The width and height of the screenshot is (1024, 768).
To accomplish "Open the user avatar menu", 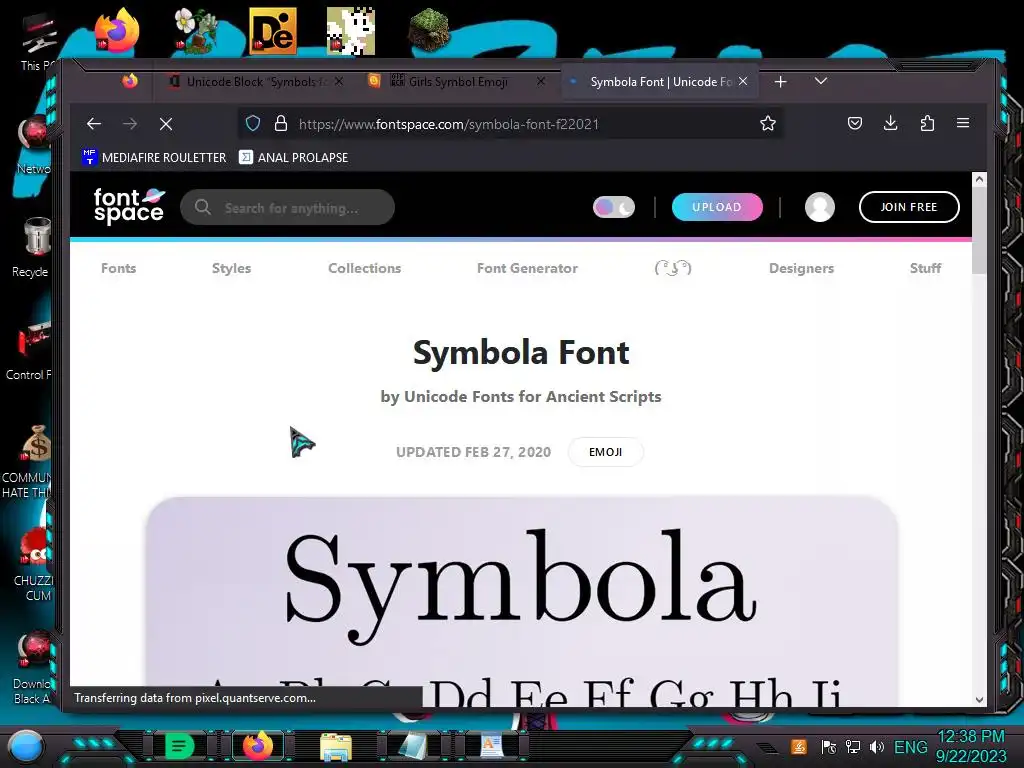I will click(x=820, y=207).
